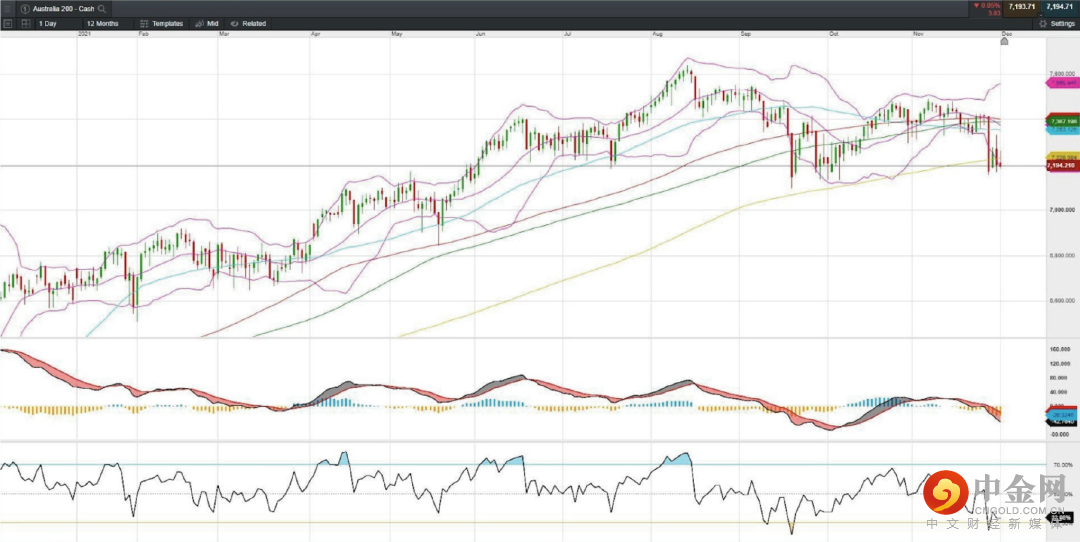
Task: Open the hamburger menu in title bar
Action: click(7, 7)
